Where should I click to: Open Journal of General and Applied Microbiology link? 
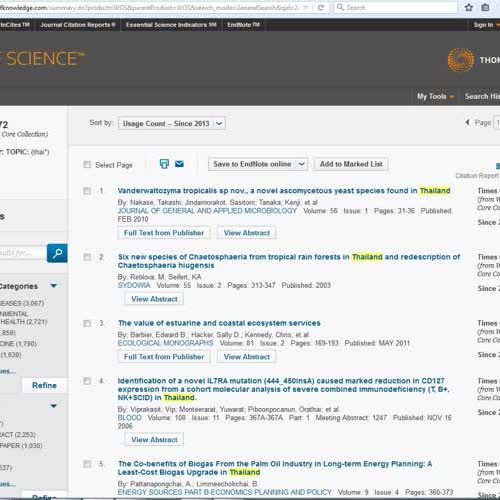(x=207, y=211)
